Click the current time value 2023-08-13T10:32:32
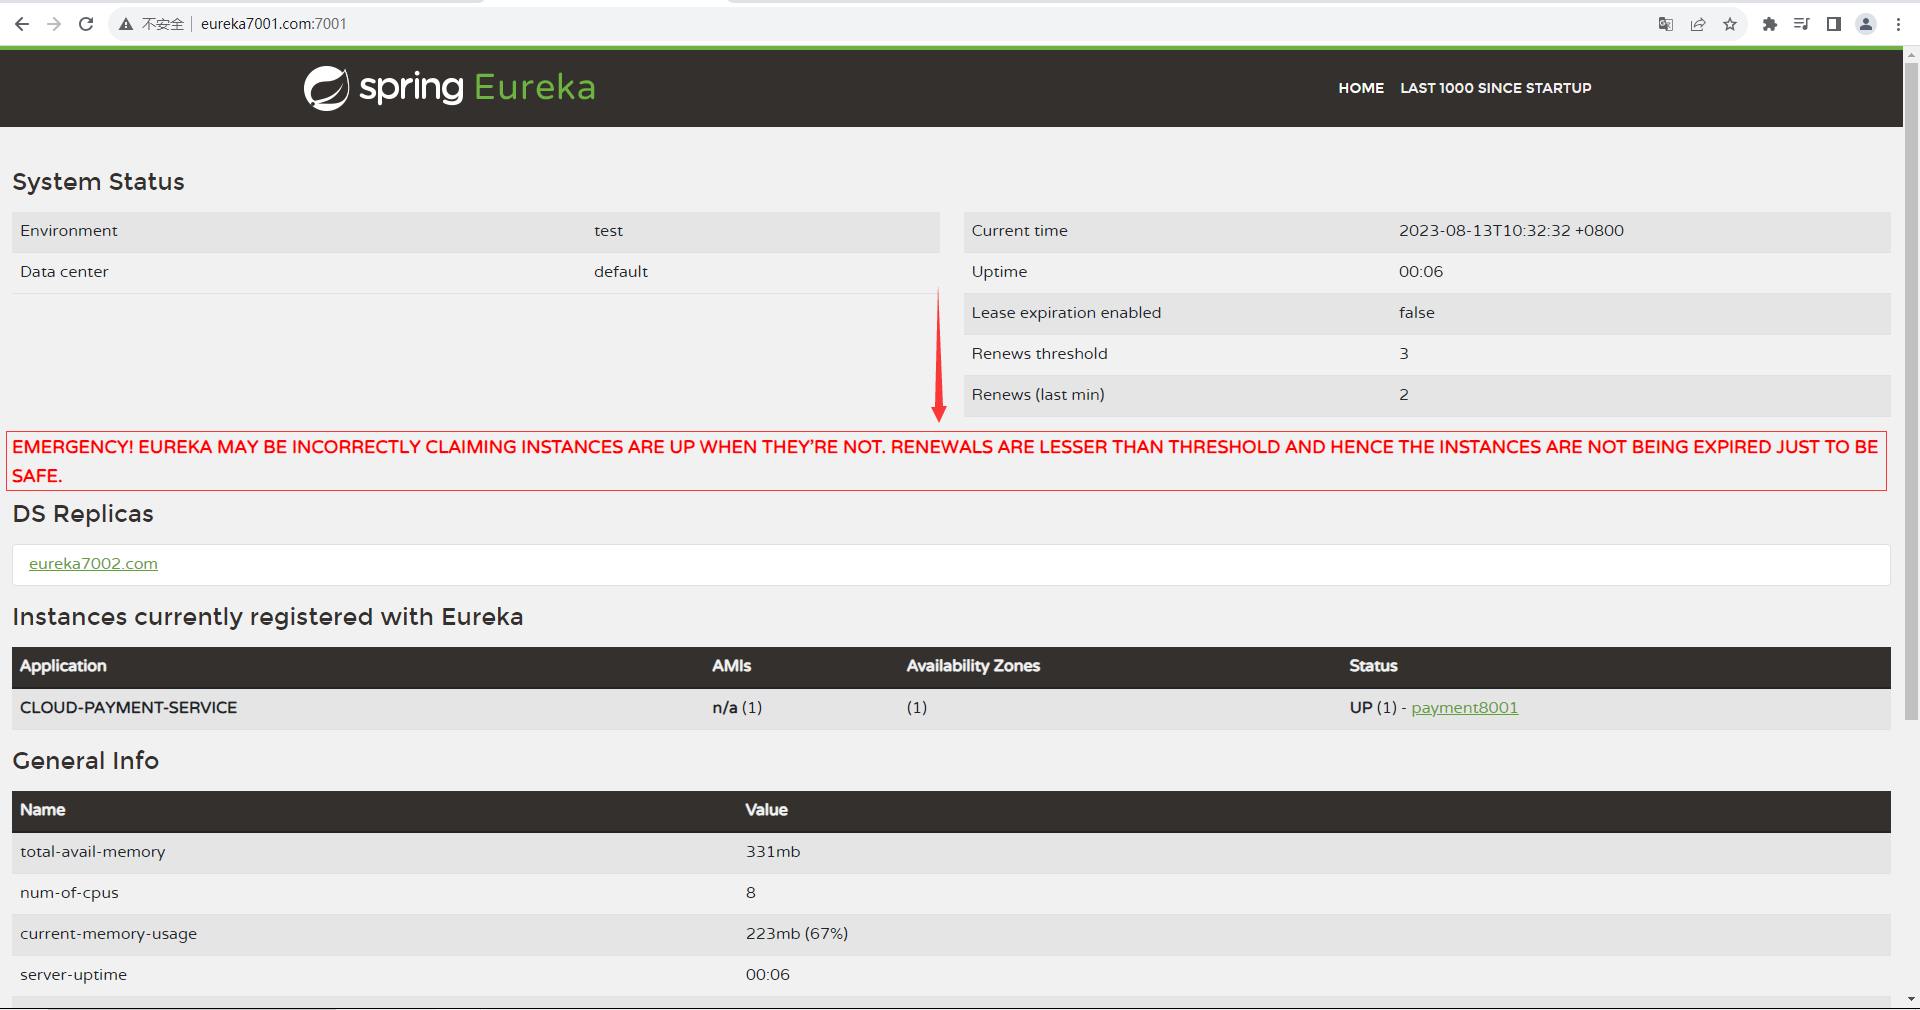The height and width of the screenshot is (1010, 1920). pyautogui.click(x=1511, y=231)
